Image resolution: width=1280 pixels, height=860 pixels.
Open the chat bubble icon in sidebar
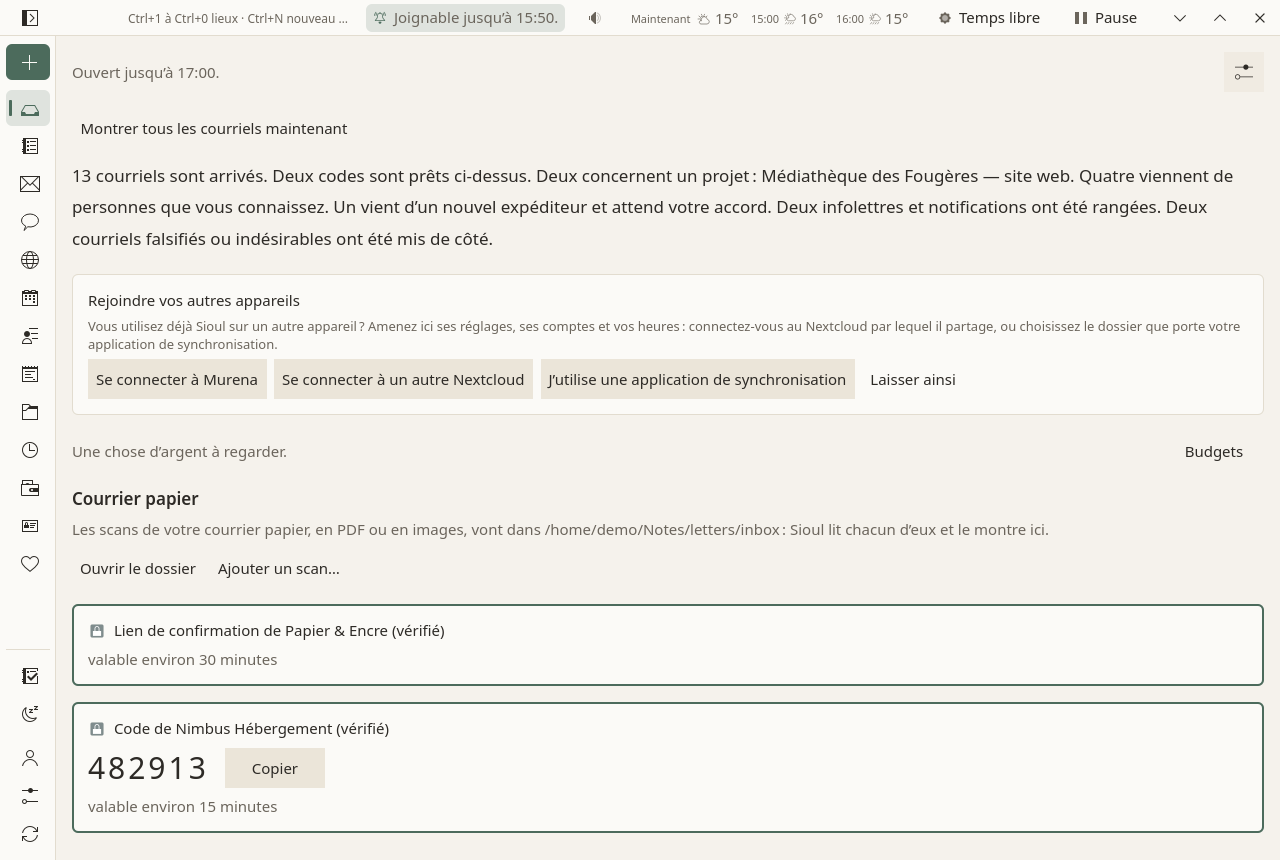click(x=30, y=222)
